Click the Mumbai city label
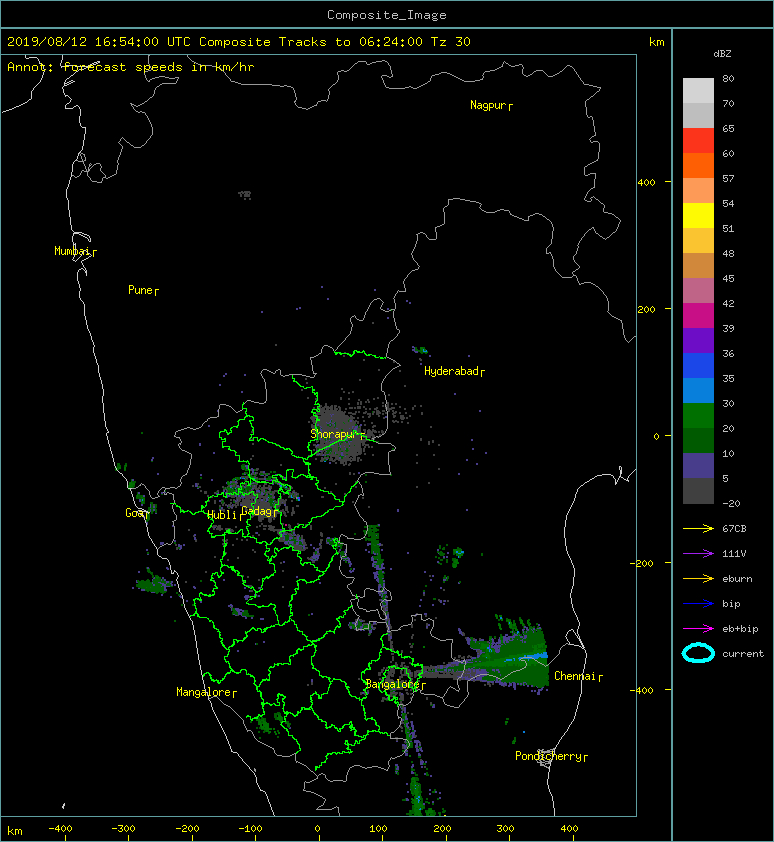The width and height of the screenshot is (774, 842). pyautogui.click(x=72, y=251)
